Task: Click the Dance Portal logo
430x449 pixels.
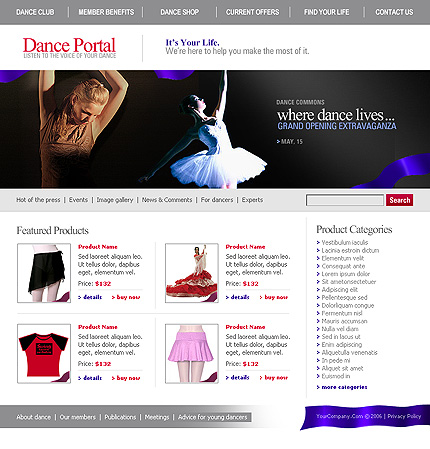Action: point(69,48)
